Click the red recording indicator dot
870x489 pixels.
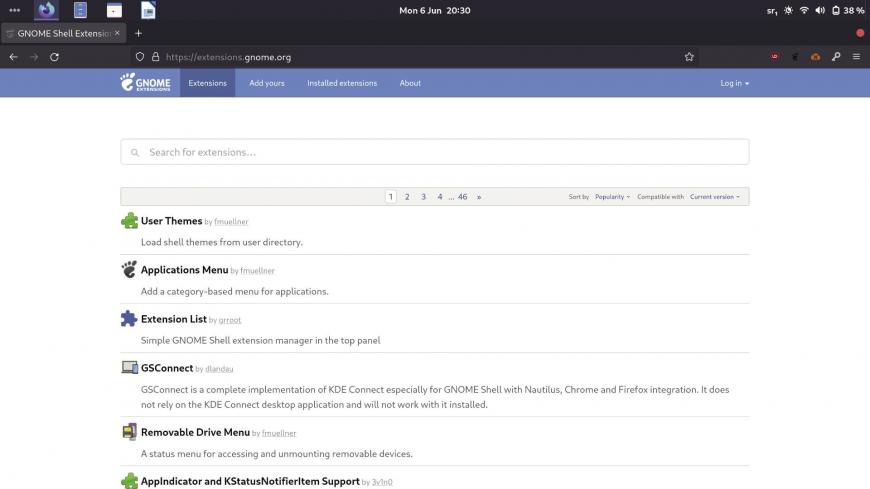tap(860, 33)
